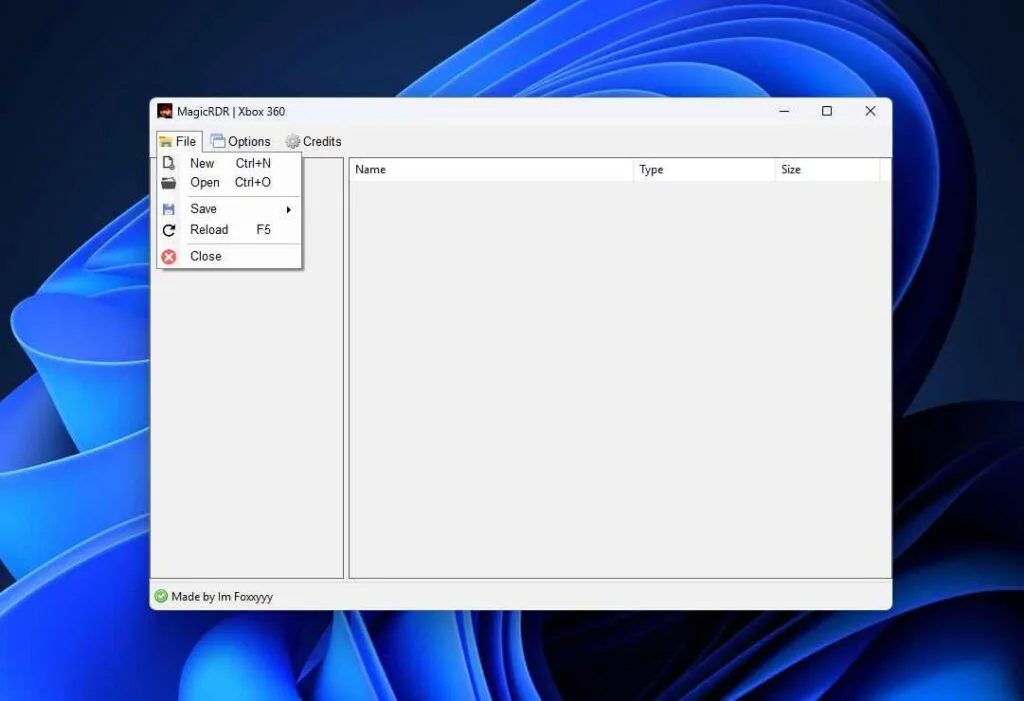Click the File menu folder icon

click(x=165, y=142)
